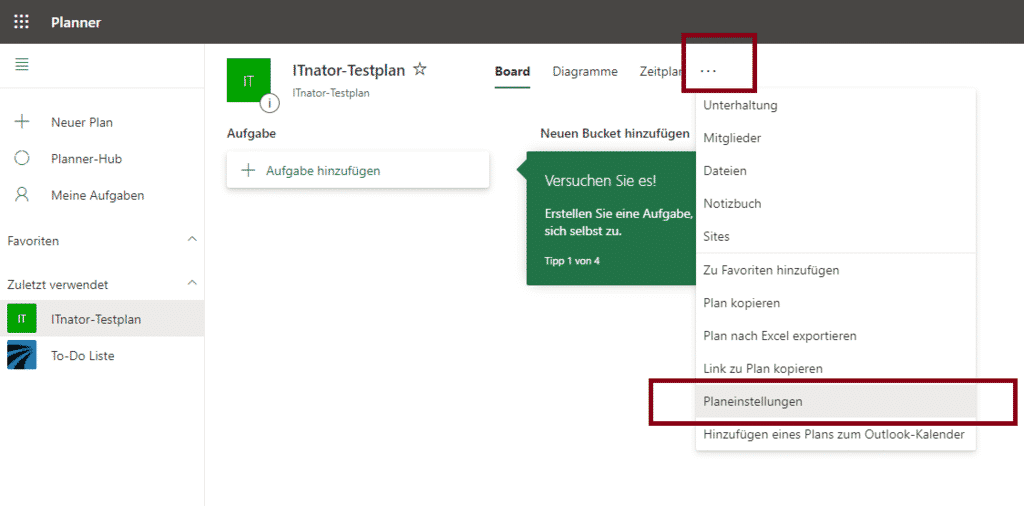Open the app launcher waffle icon
This screenshot has height=506, width=1024.
(22, 22)
